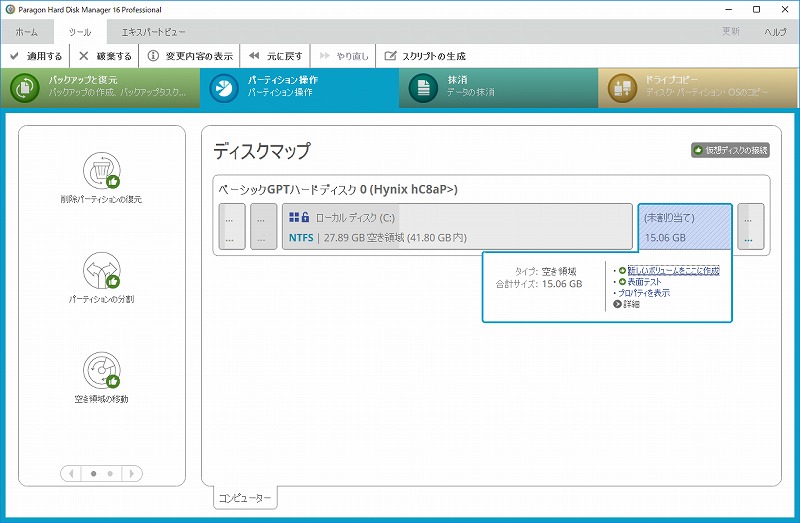Screen dimensions: 800x523
Task: Select second page dot in sidebar pager
Action: [110, 474]
